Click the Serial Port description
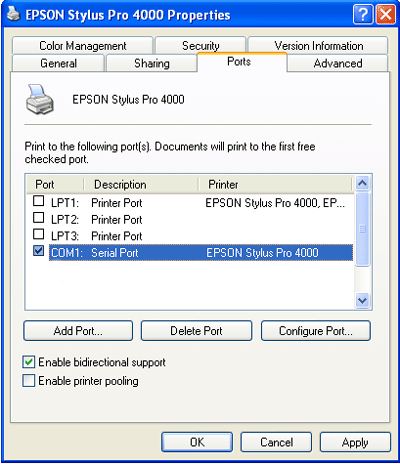 [115, 253]
